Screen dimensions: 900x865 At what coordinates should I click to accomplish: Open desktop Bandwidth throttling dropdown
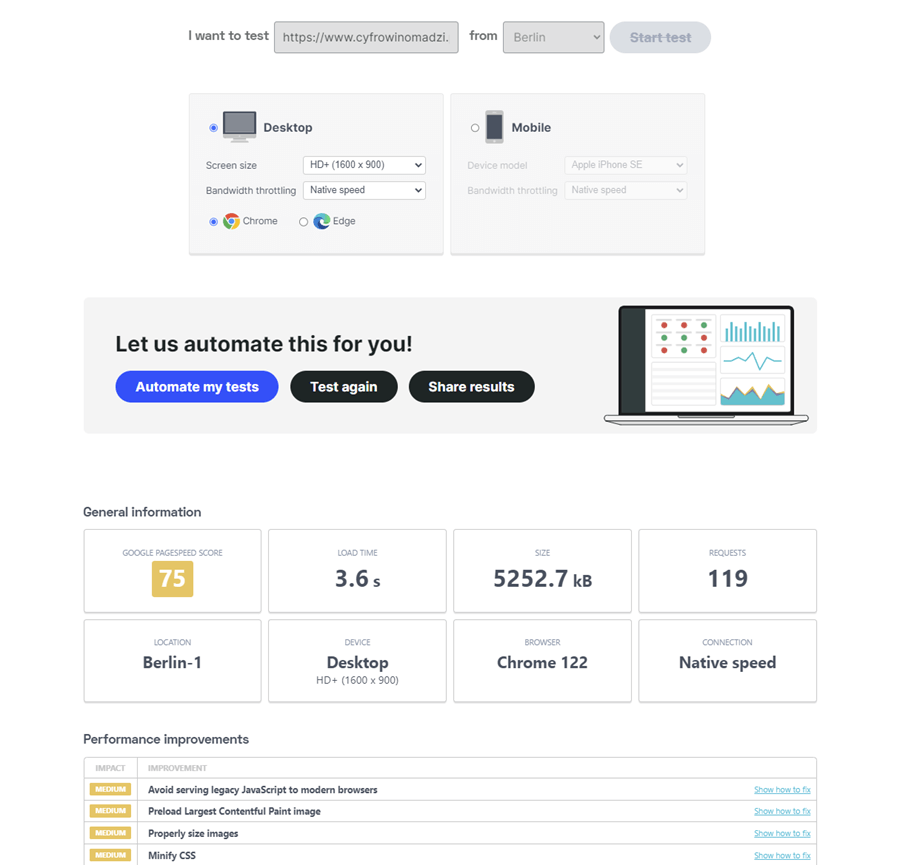[x=364, y=190]
